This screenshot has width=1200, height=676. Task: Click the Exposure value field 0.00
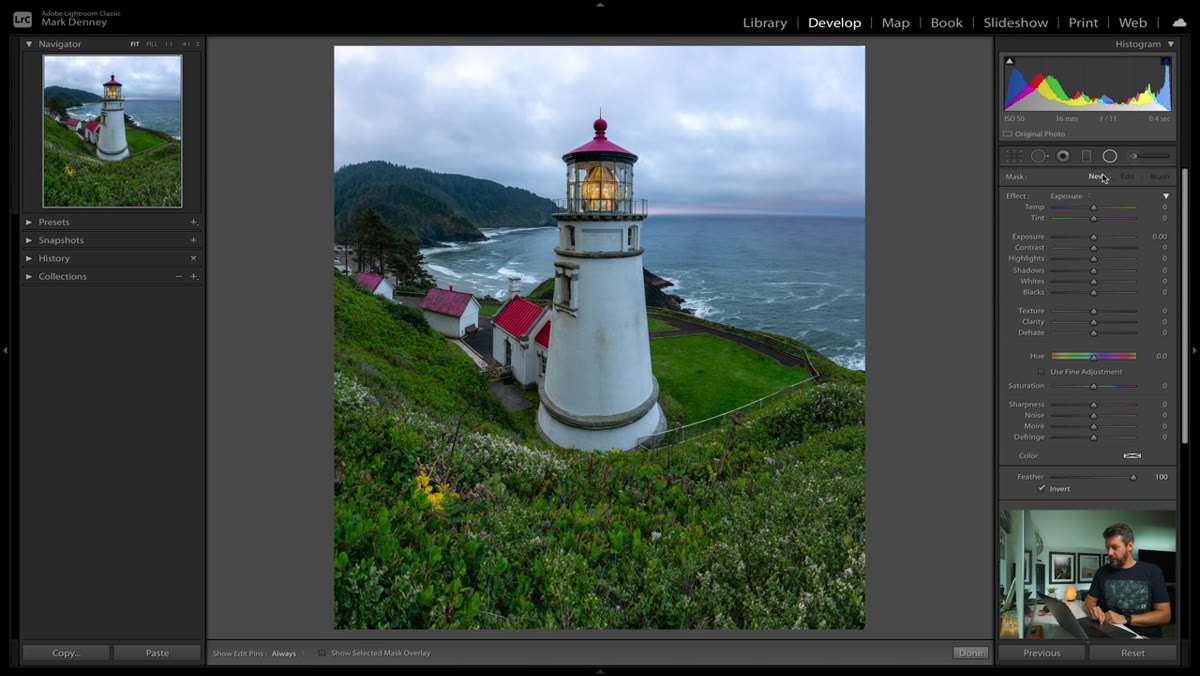pyautogui.click(x=1159, y=237)
